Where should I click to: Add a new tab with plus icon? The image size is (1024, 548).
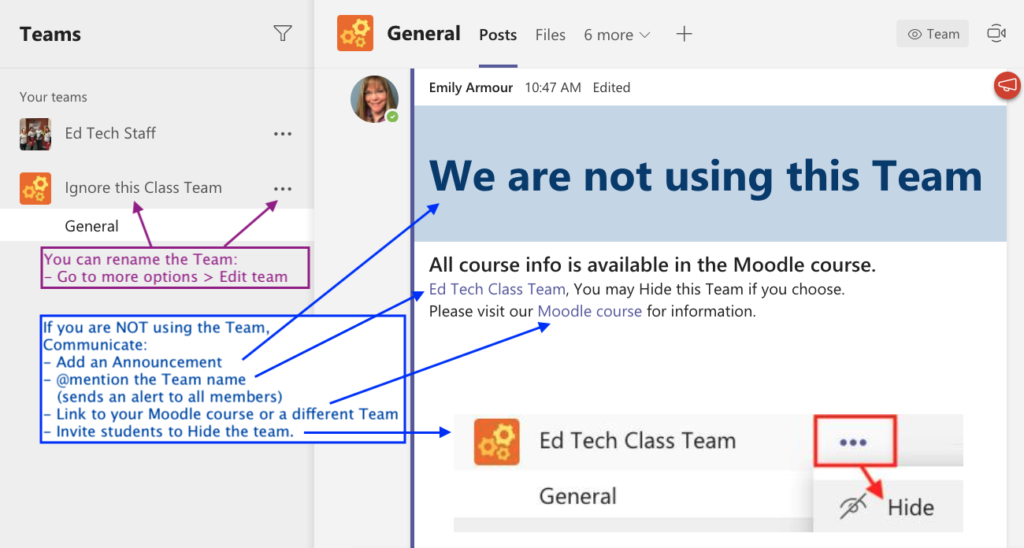click(x=684, y=34)
